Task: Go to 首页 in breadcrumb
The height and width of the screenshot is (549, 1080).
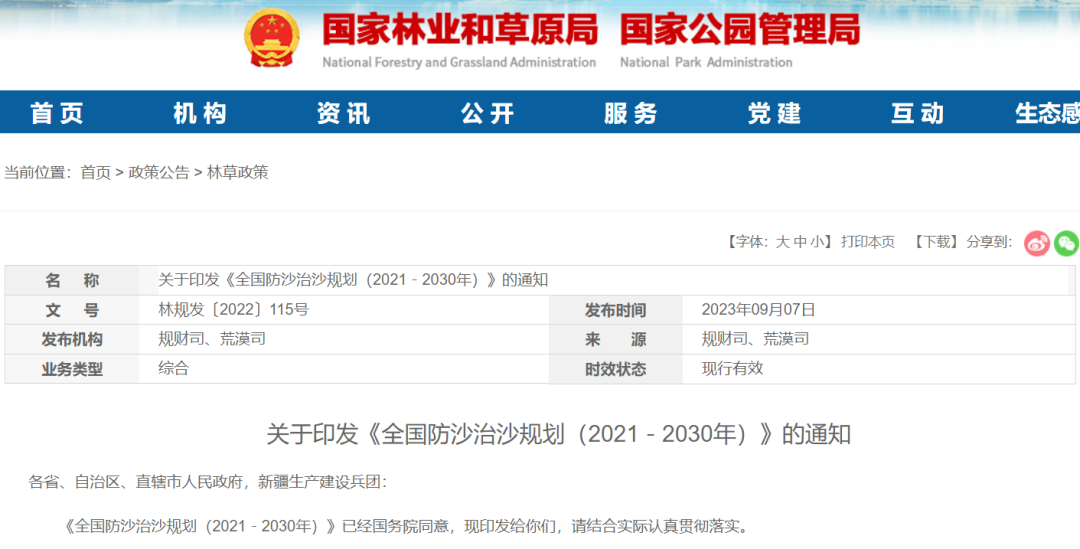Action: (x=96, y=172)
